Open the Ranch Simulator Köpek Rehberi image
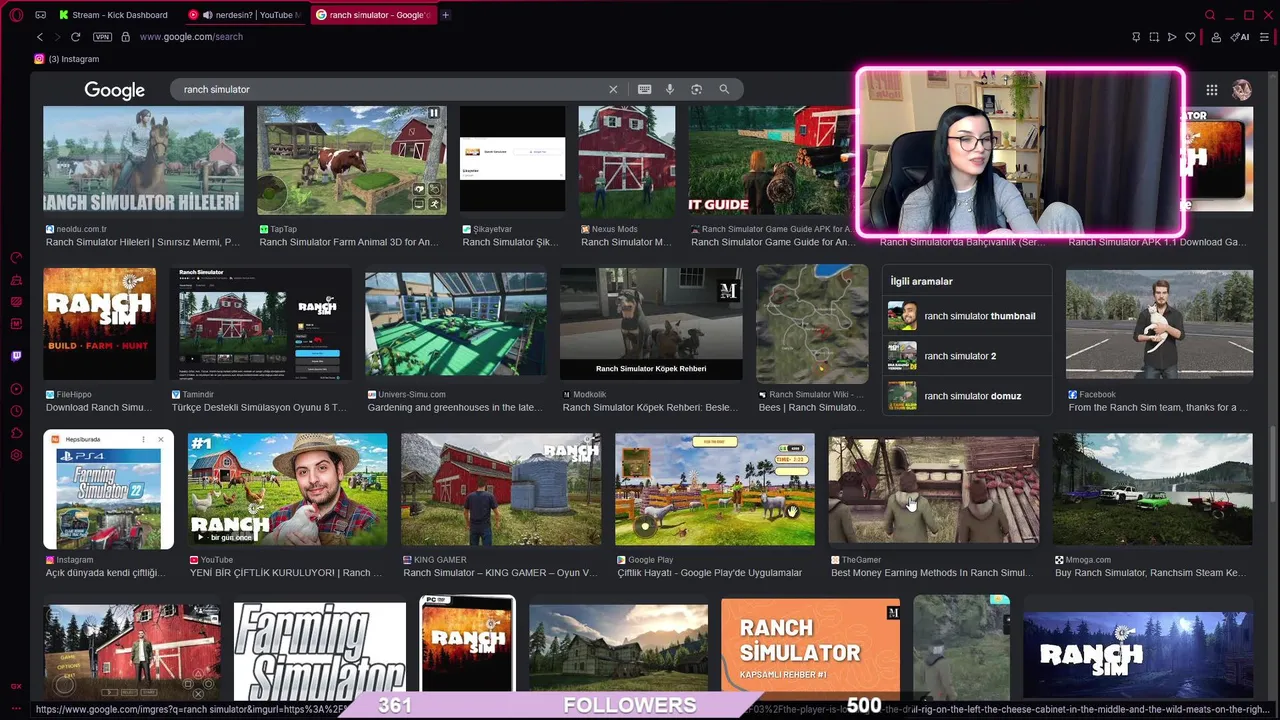Viewport: 1280px width, 720px height. click(x=651, y=324)
